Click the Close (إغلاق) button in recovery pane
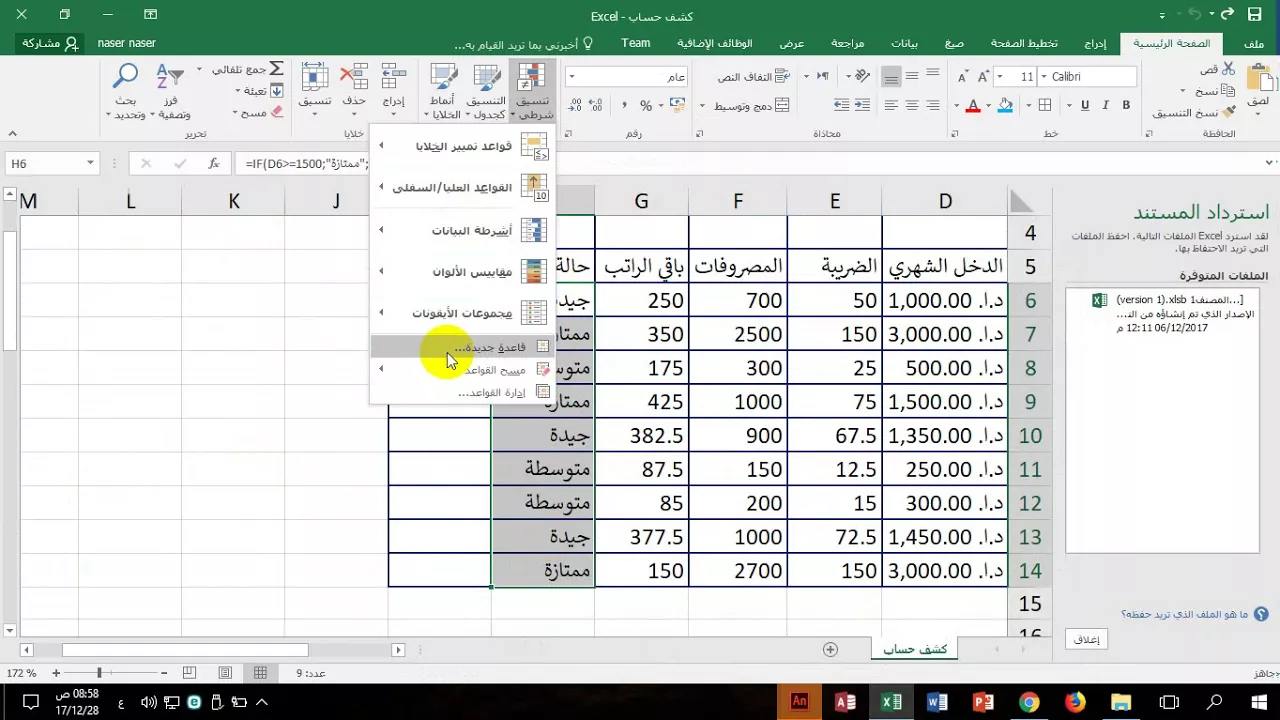The width and height of the screenshot is (1280, 720). coord(1087,639)
